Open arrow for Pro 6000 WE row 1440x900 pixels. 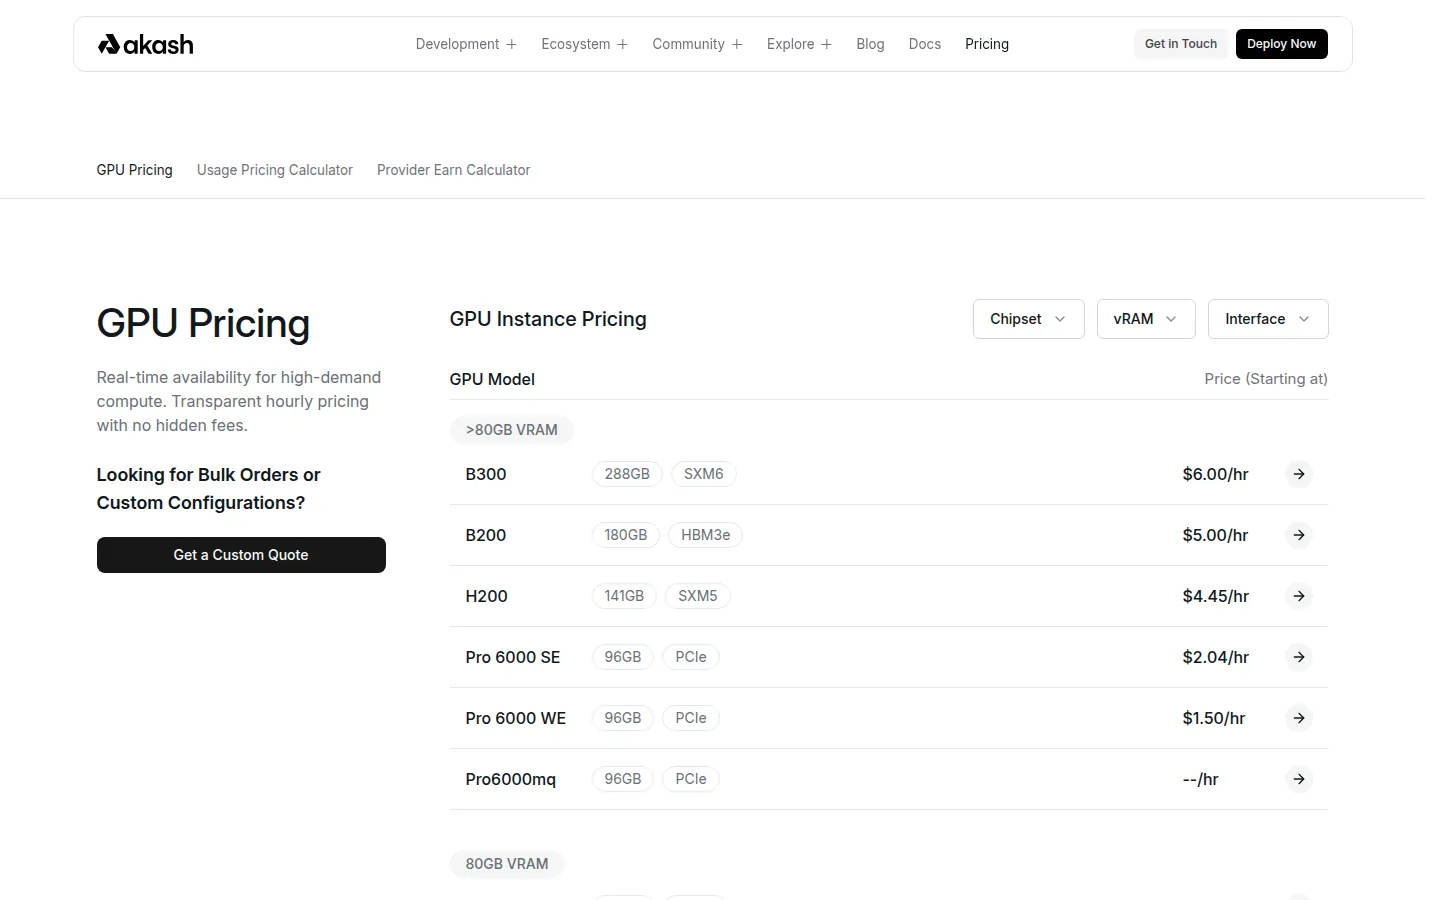1298,718
